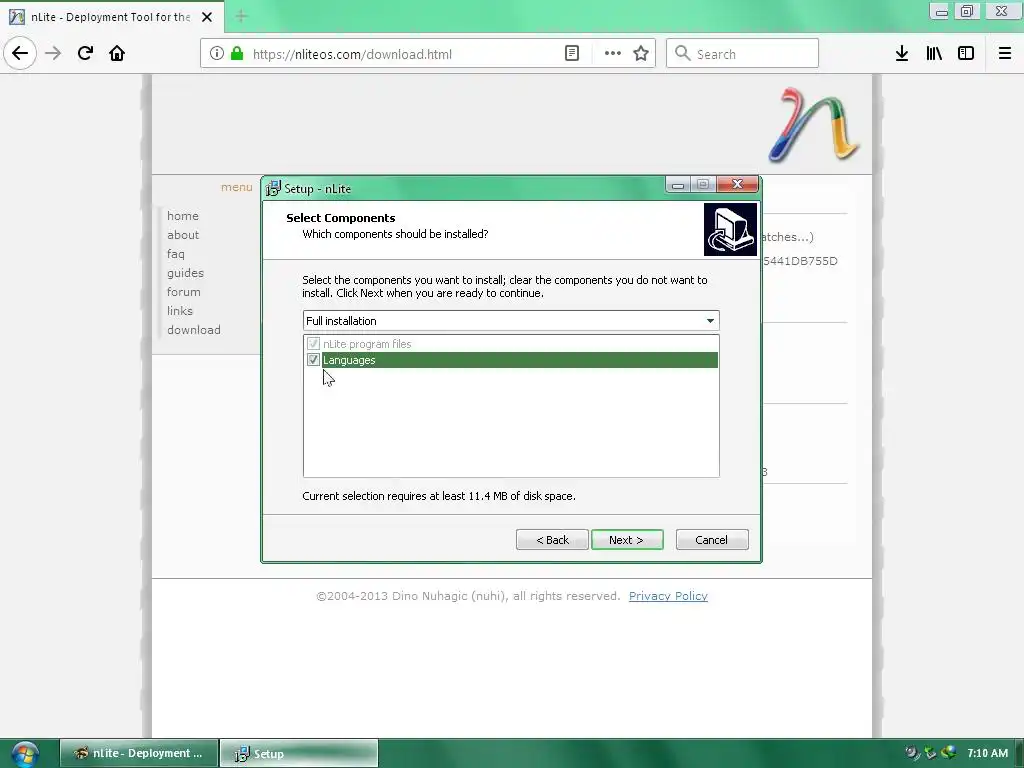
Task: Proceed with the Next button
Action: tap(627, 540)
